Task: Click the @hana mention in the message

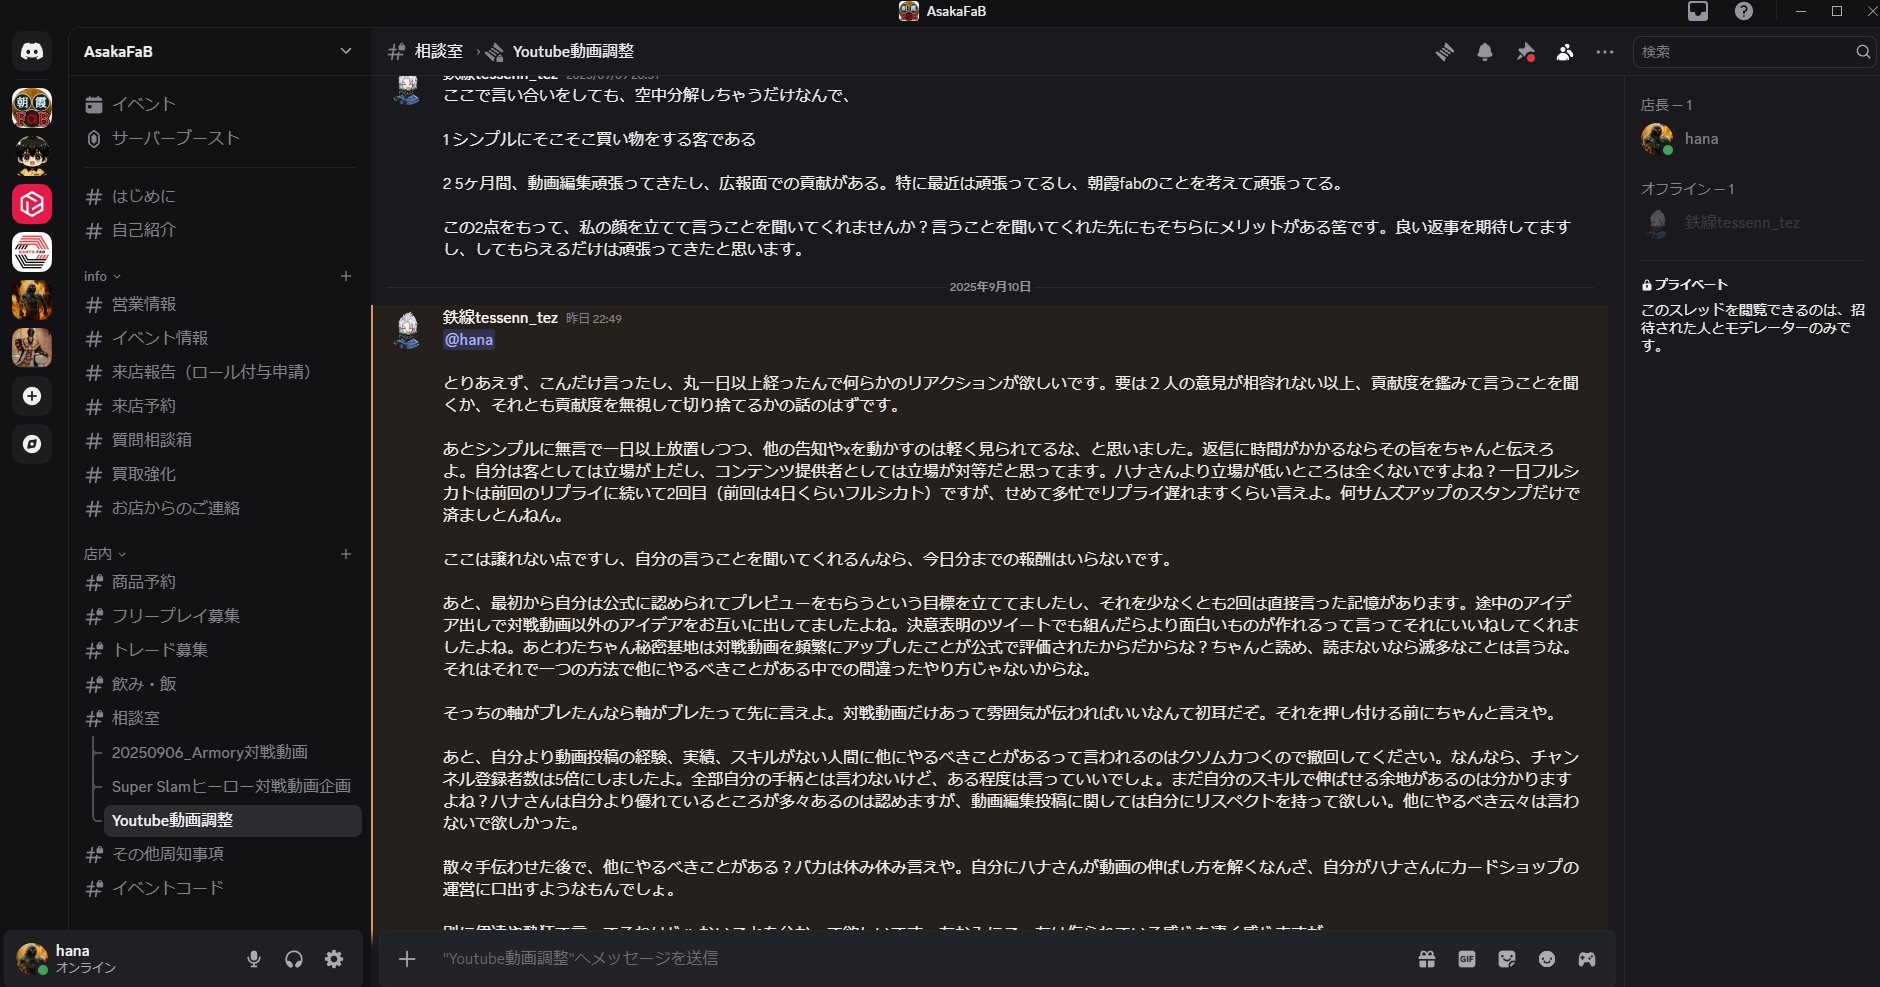Action: pyautogui.click(x=469, y=340)
